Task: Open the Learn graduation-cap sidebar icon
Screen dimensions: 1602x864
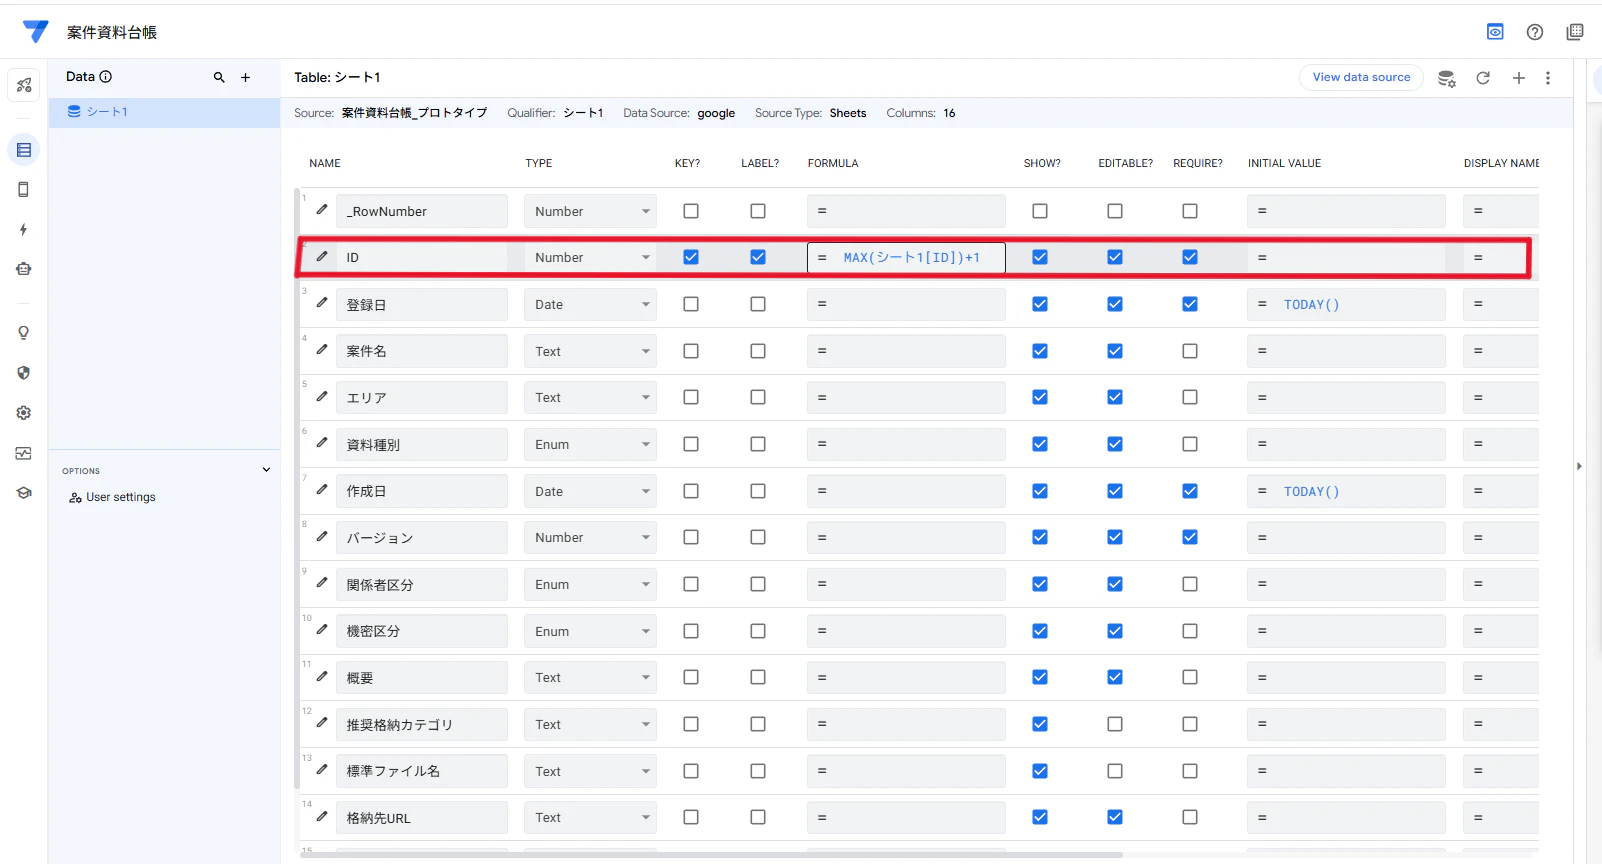Action: (24, 493)
